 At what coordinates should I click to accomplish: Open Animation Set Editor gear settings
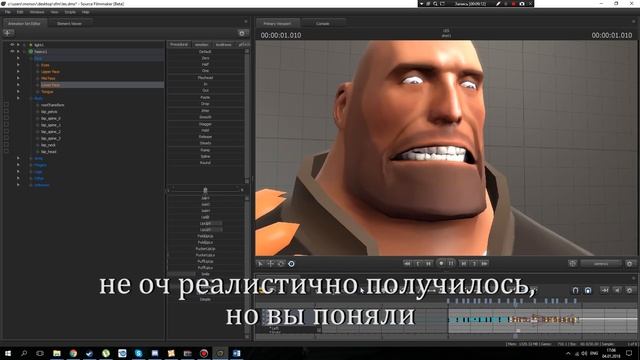(242, 33)
